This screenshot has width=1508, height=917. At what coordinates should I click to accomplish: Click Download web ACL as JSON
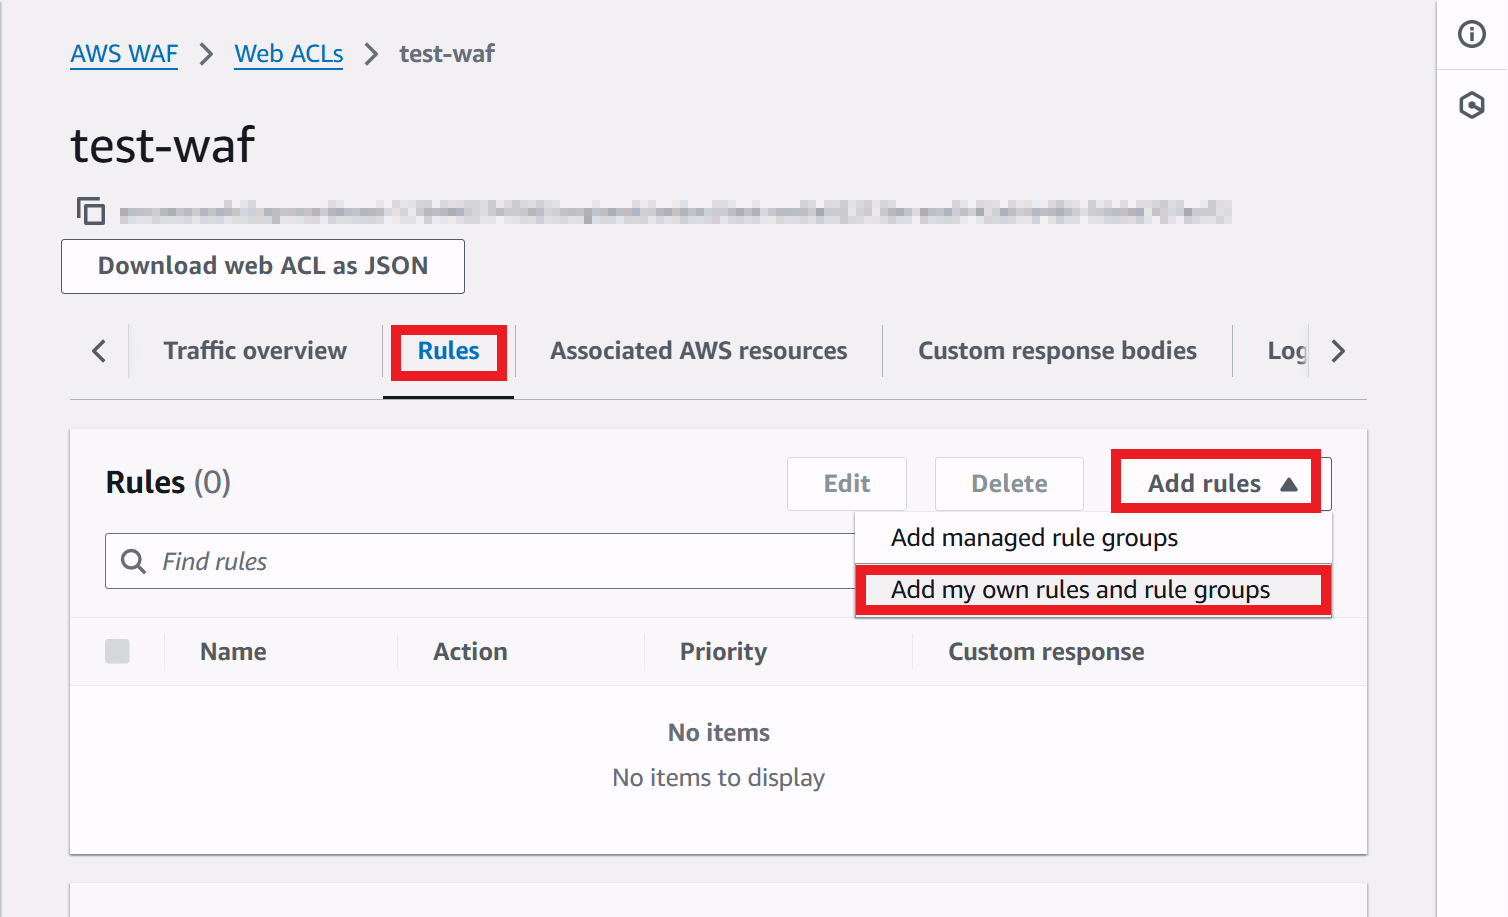click(263, 266)
